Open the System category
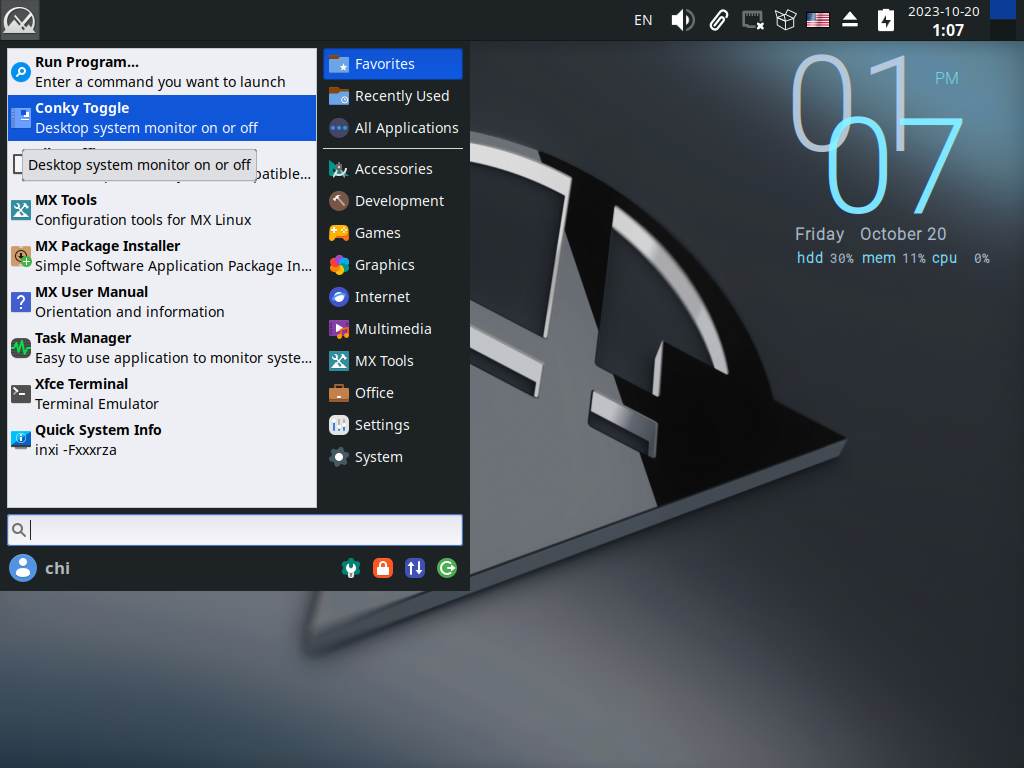Screen dimensions: 1024x768 pos(393,457)
